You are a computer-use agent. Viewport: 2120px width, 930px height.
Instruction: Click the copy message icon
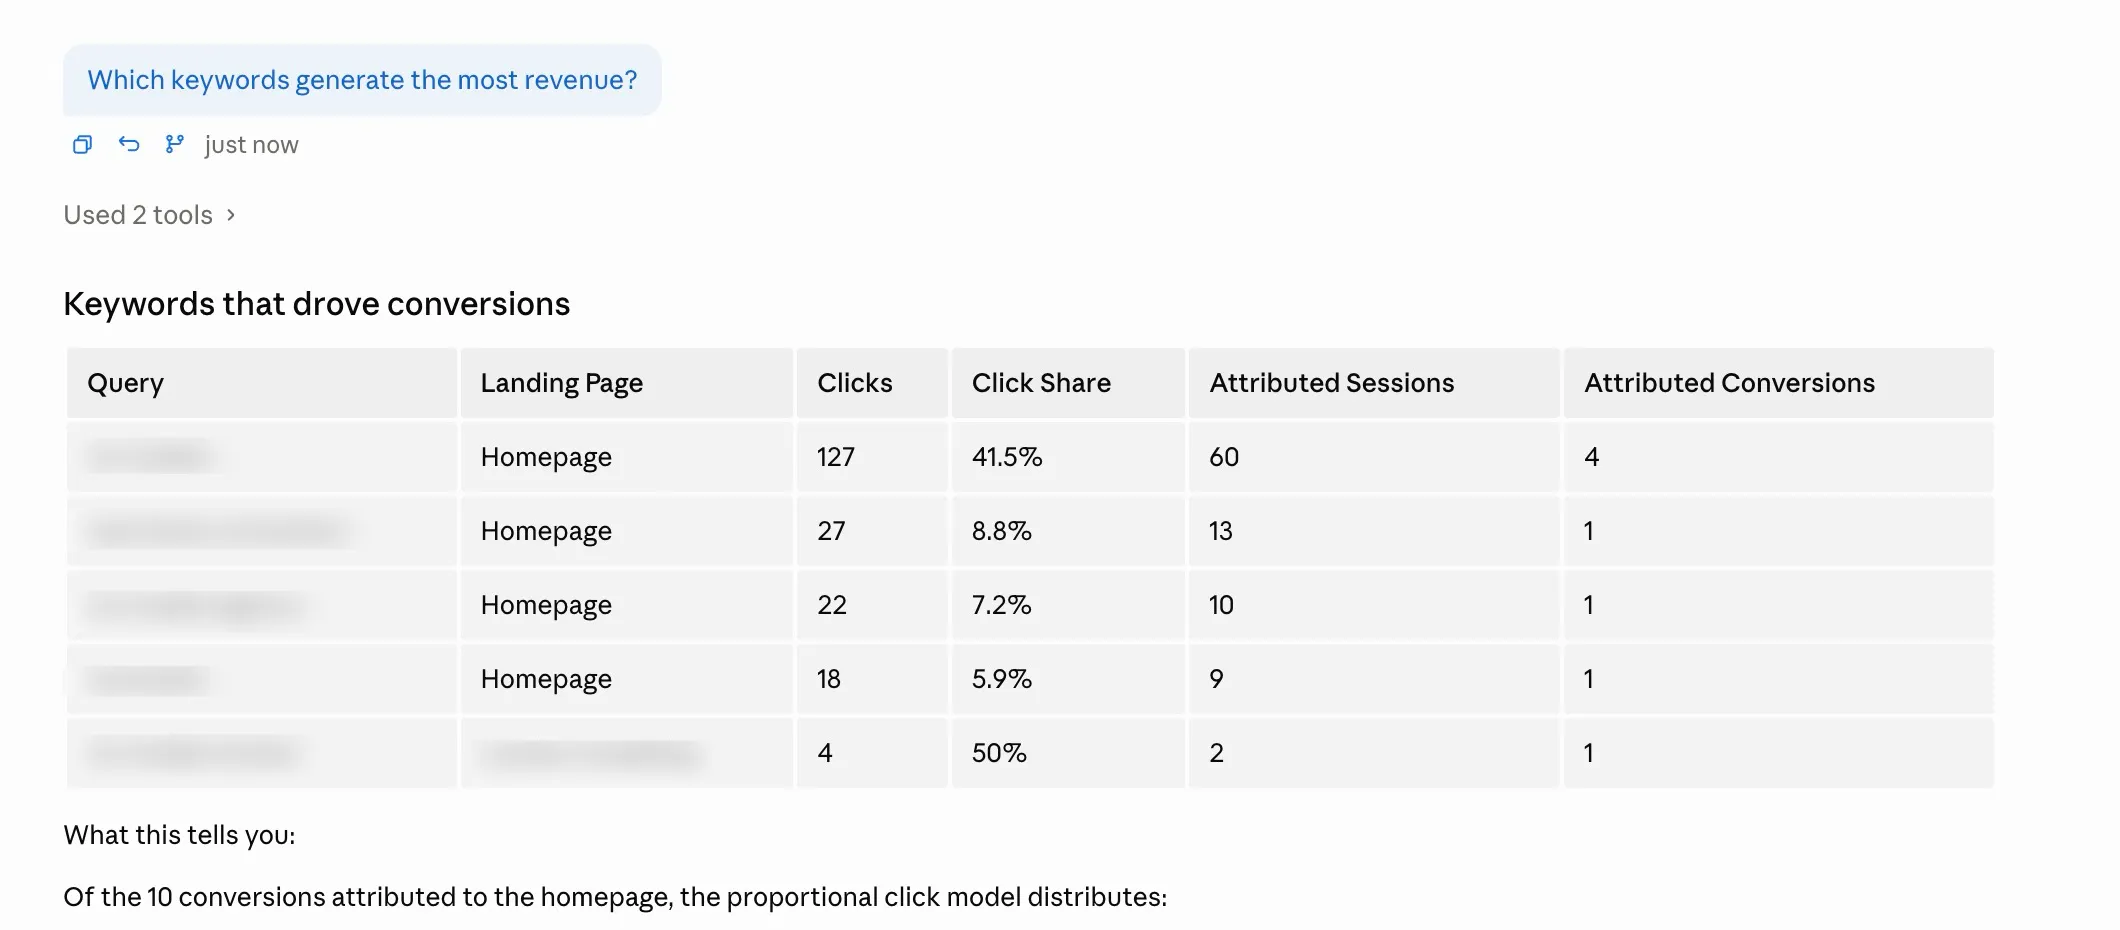coord(82,145)
